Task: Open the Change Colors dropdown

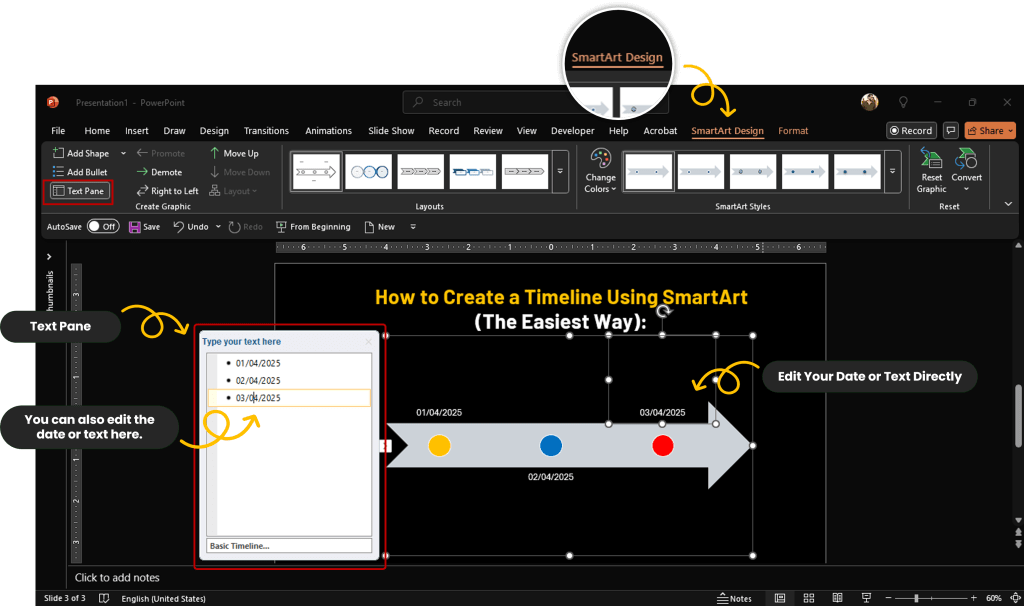Action: [x=600, y=170]
